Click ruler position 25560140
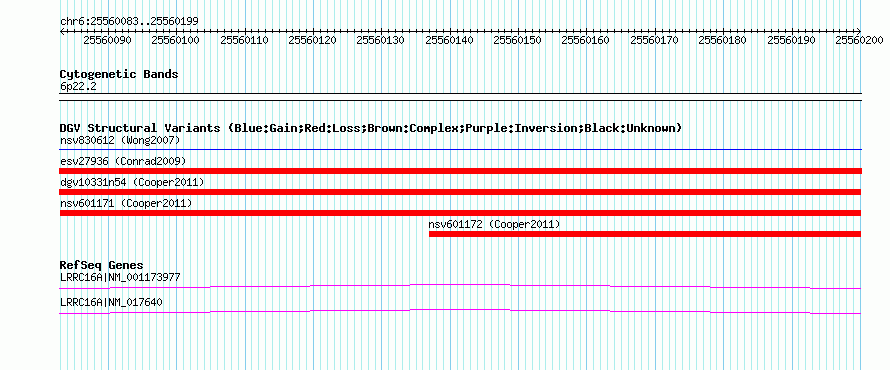Screen dimensions: 890x370 tap(448, 40)
